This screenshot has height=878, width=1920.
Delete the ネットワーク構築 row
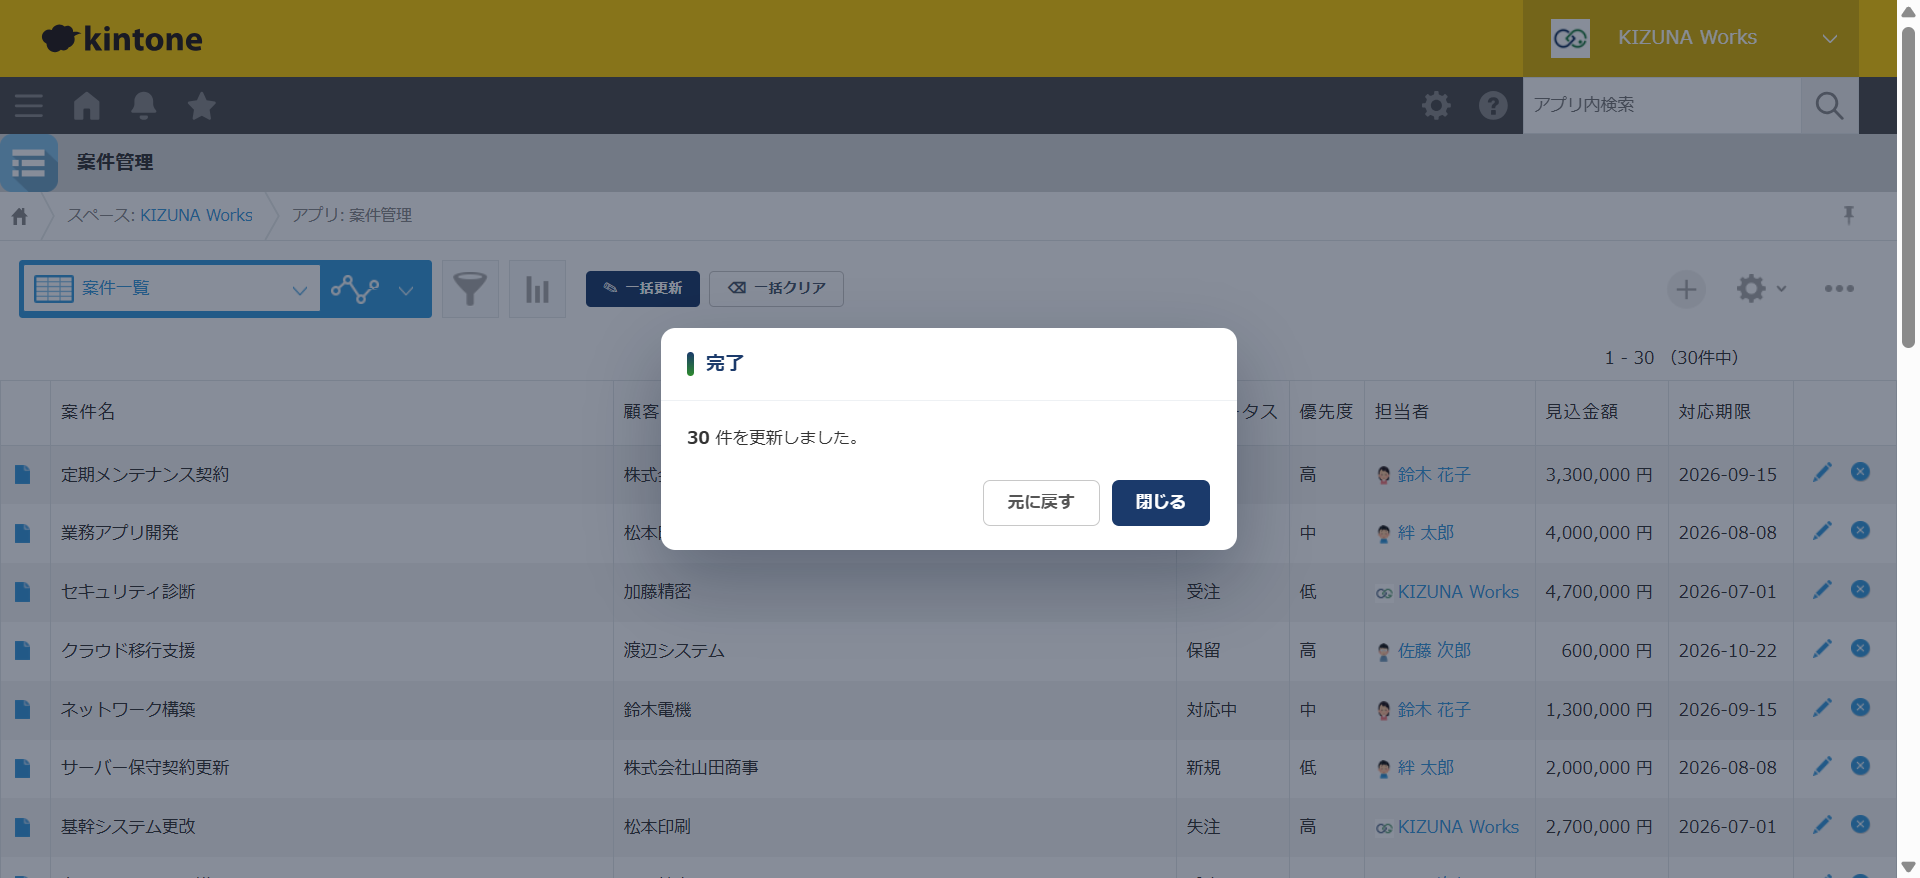click(1860, 707)
